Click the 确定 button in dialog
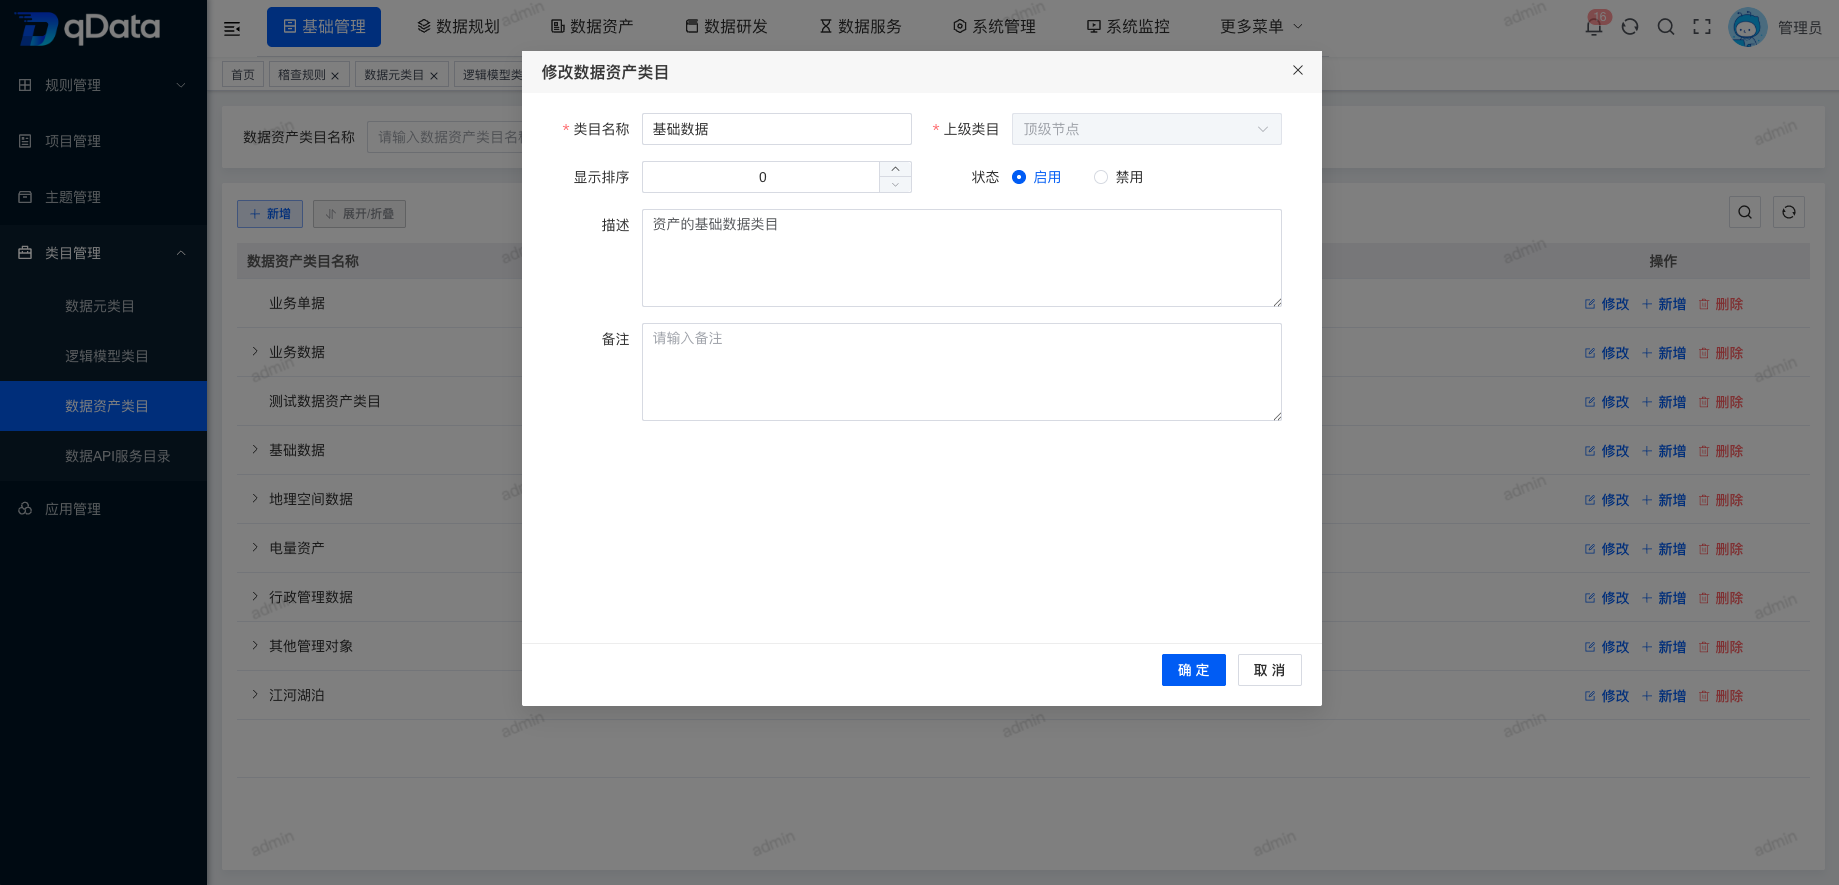This screenshot has width=1839, height=885. (x=1194, y=670)
